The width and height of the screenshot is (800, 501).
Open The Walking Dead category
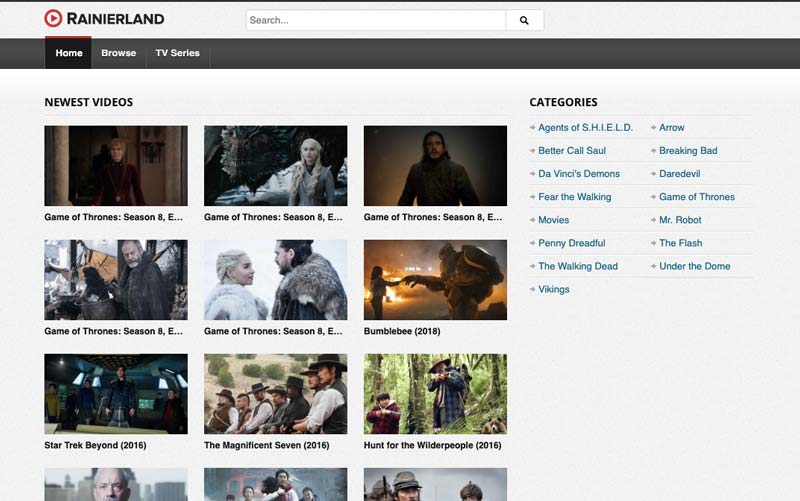point(578,266)
